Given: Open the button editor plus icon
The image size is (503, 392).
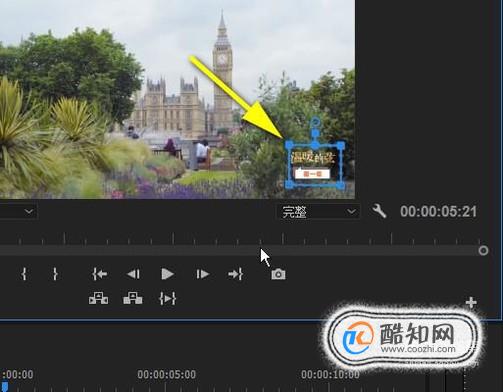Looking at the screenshot, I should [471, 303].
